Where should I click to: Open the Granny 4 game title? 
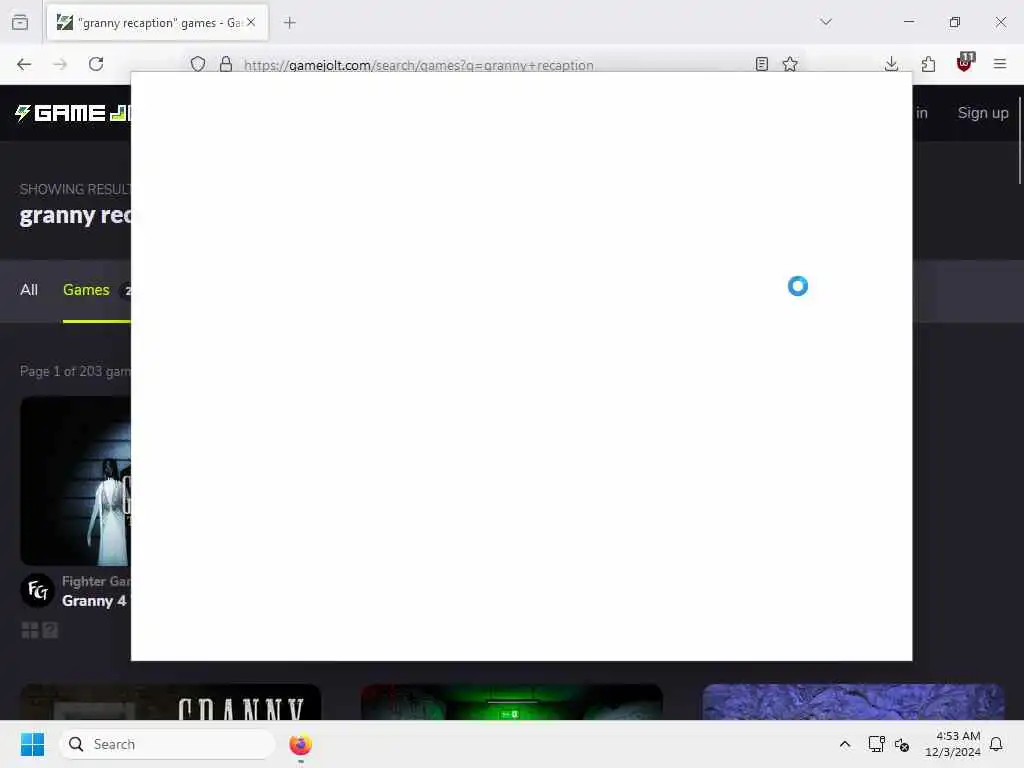(94, 601)
